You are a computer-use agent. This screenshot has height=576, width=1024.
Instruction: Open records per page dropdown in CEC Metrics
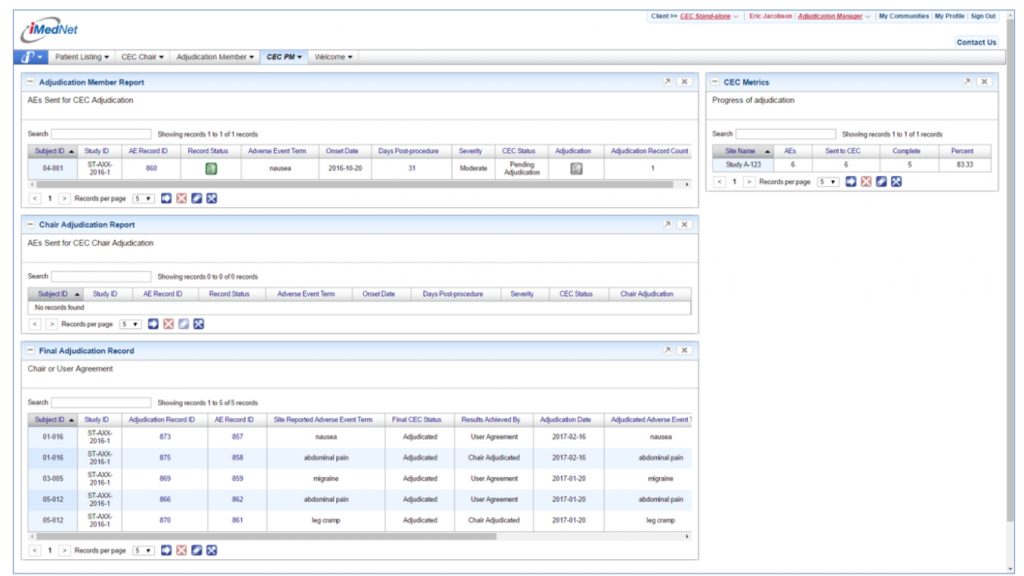828,182
